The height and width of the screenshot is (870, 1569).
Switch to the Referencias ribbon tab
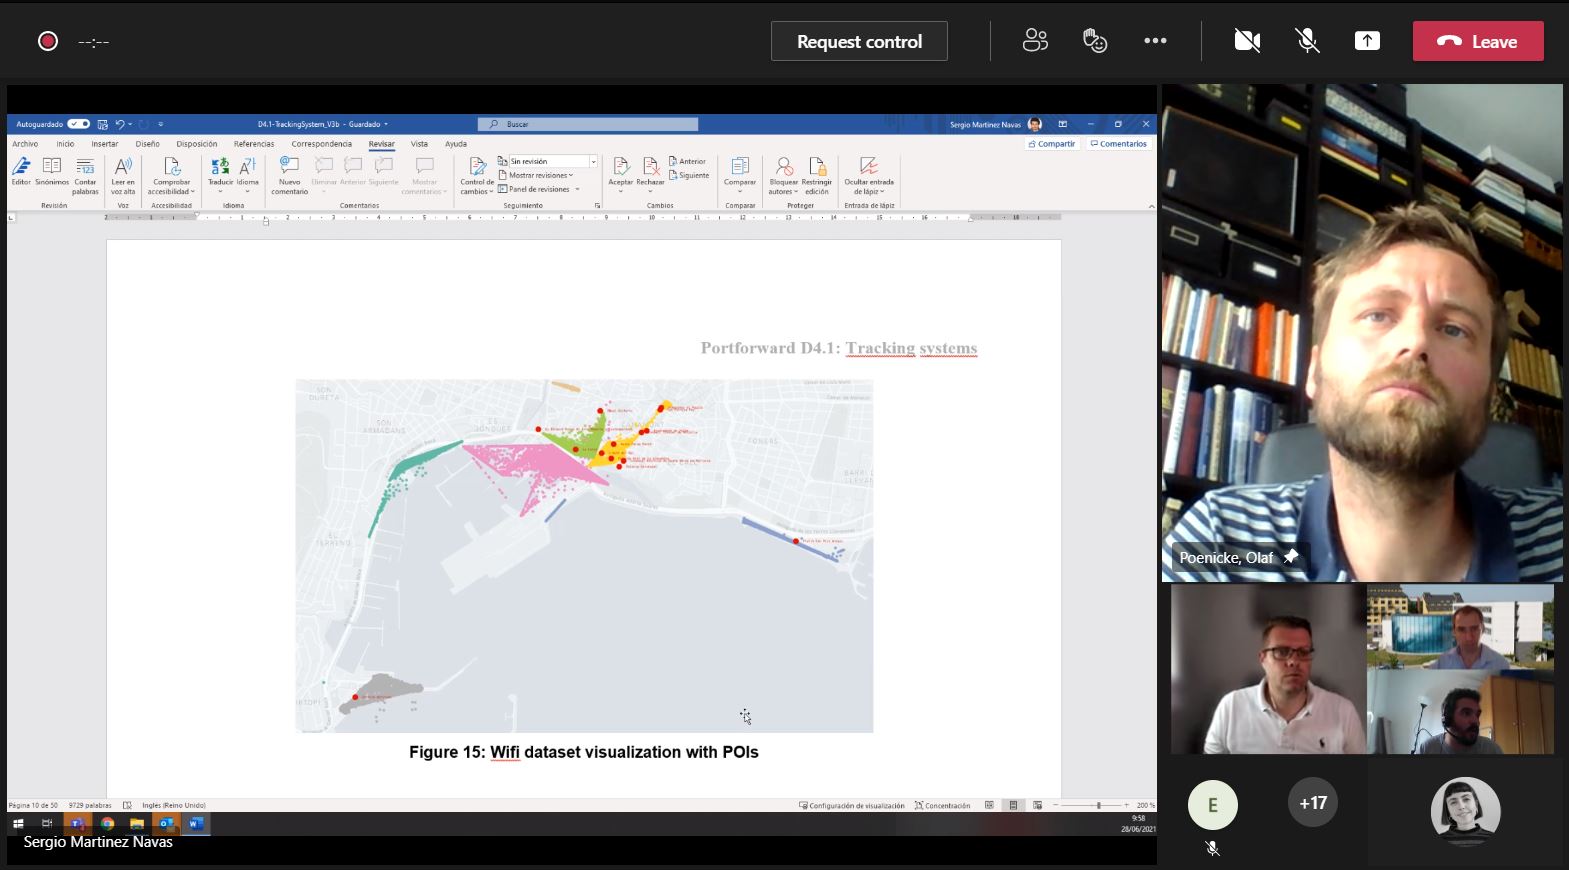[254, 144]
